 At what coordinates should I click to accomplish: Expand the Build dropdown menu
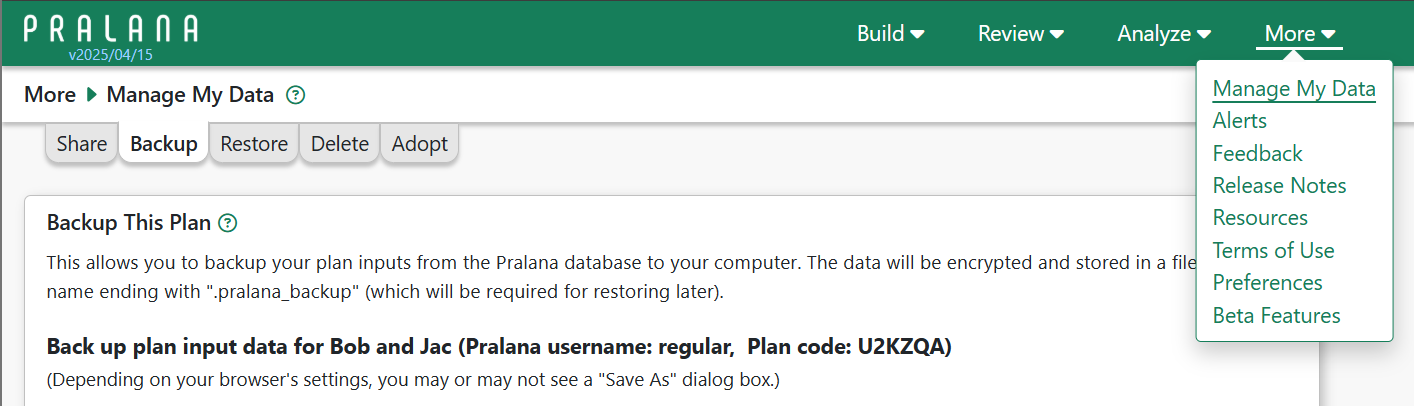[890, 33]
